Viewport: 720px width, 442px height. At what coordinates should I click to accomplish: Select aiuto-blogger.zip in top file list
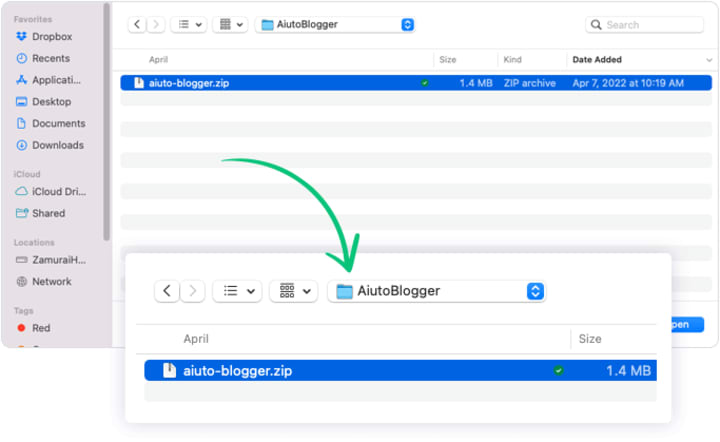(x=416, y=83)
